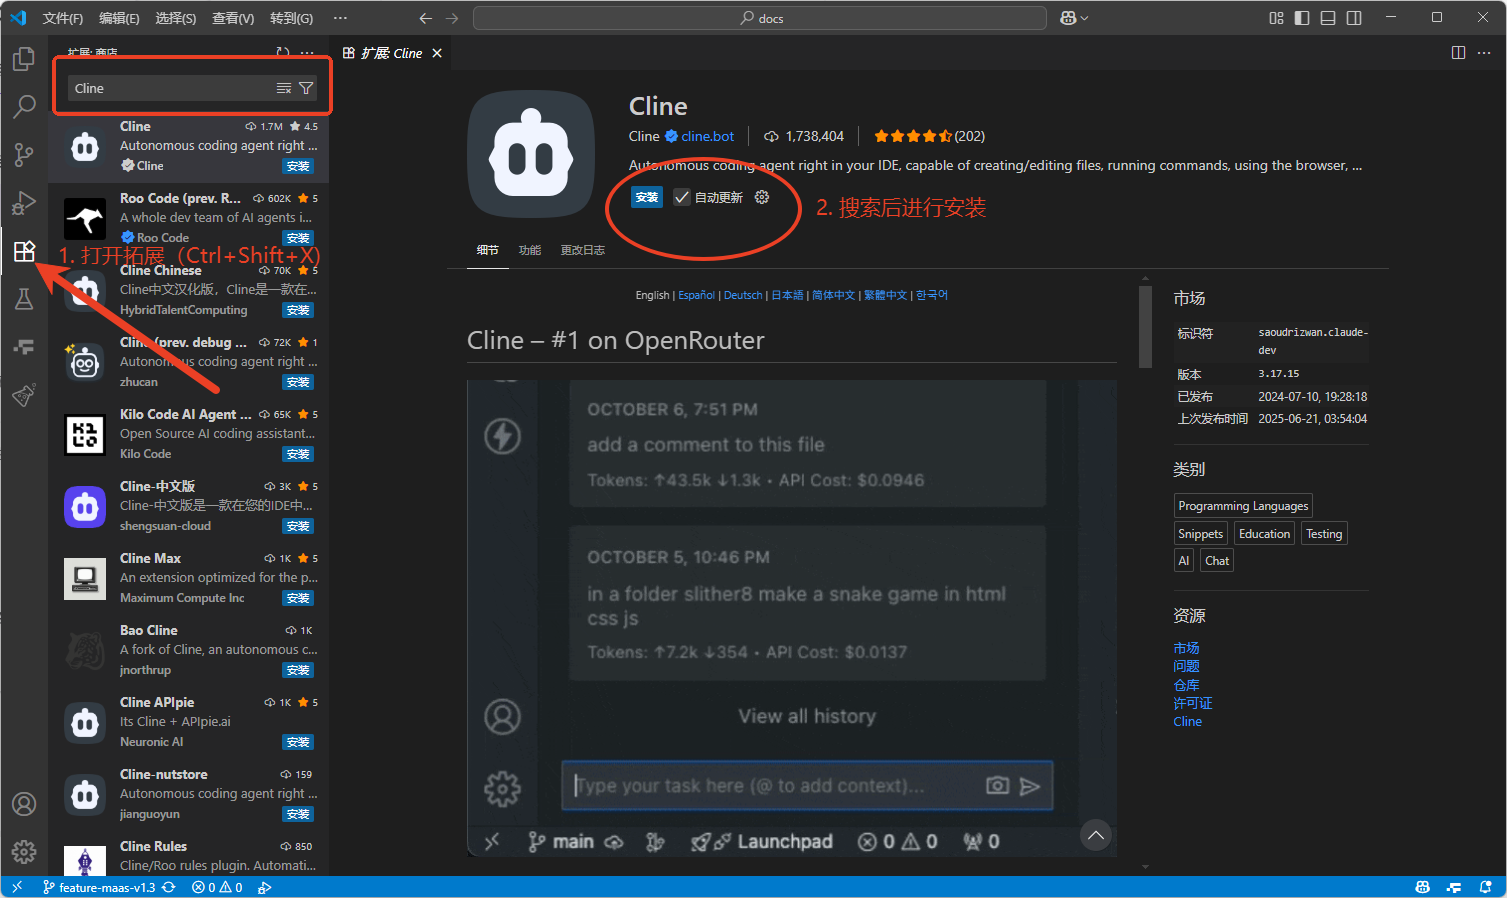Screen dimensions: 1507x898
Task: Open the Manage gear at activity bar bottom
Action: pos(24,851)
